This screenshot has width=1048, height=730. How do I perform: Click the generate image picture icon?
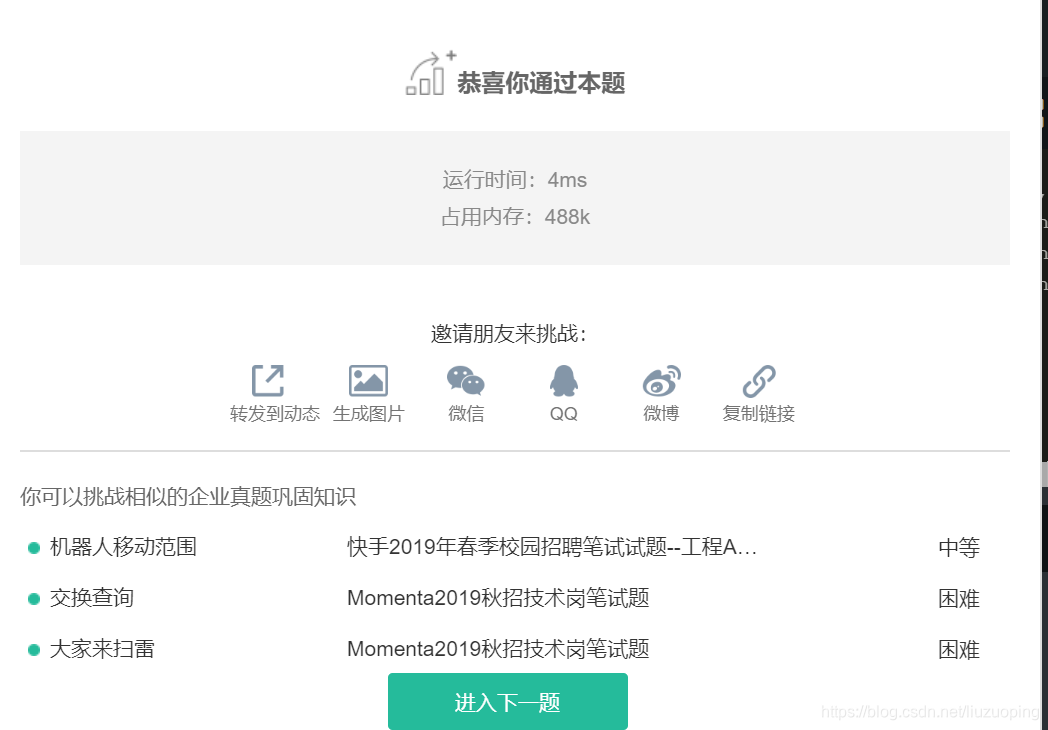(x=368, y=381)
